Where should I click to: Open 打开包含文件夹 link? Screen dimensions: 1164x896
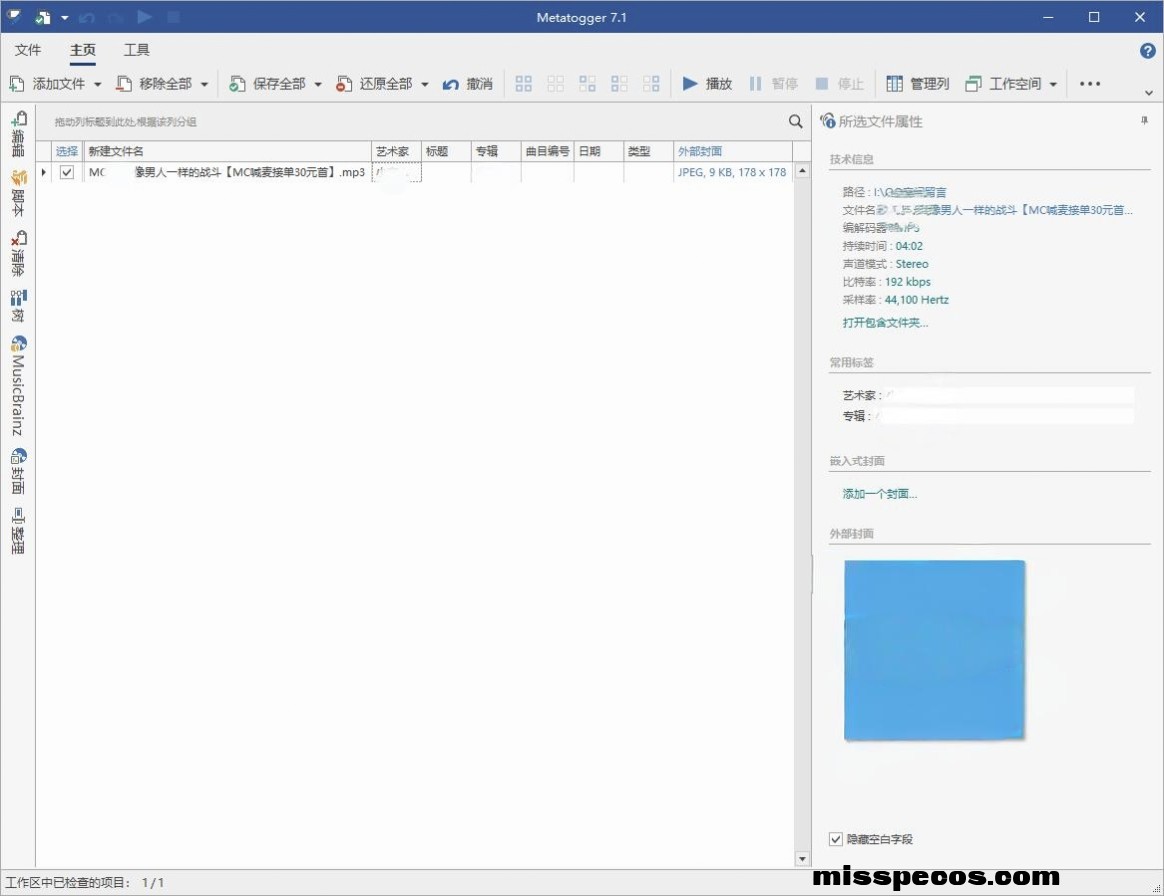885,322
